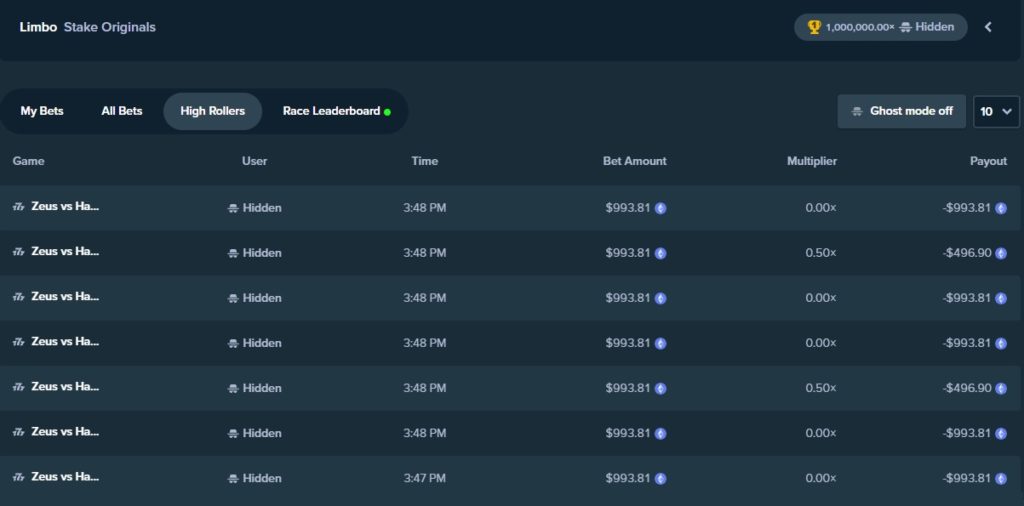The height and width of the screenshot is (506, 1024).
Task: Click the User column header
Action: (254, 161)
